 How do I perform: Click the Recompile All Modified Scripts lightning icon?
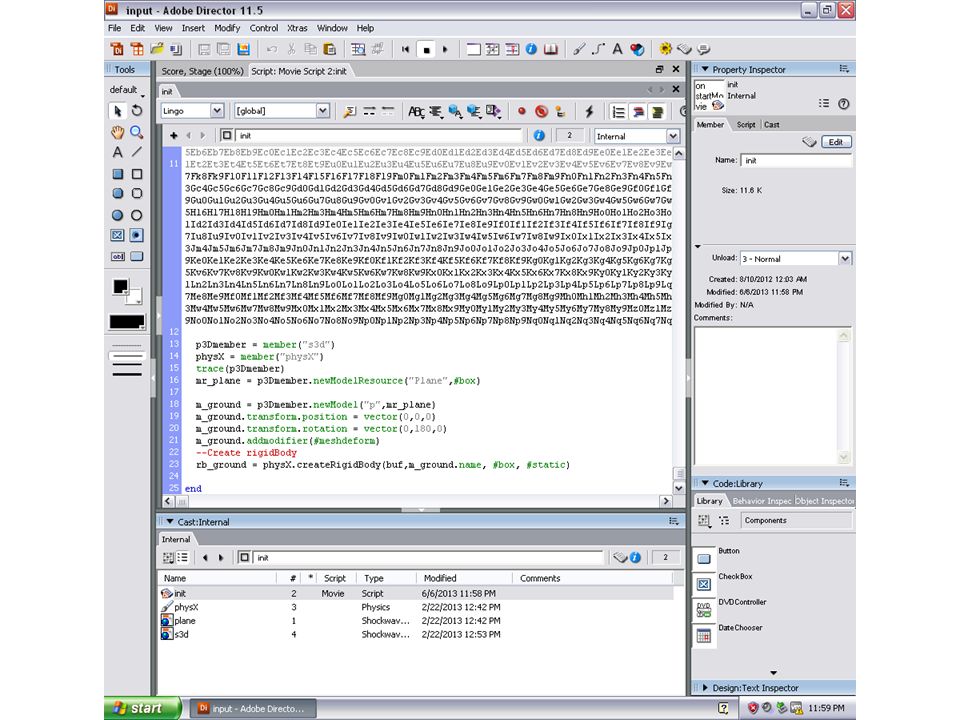(589, 111)
